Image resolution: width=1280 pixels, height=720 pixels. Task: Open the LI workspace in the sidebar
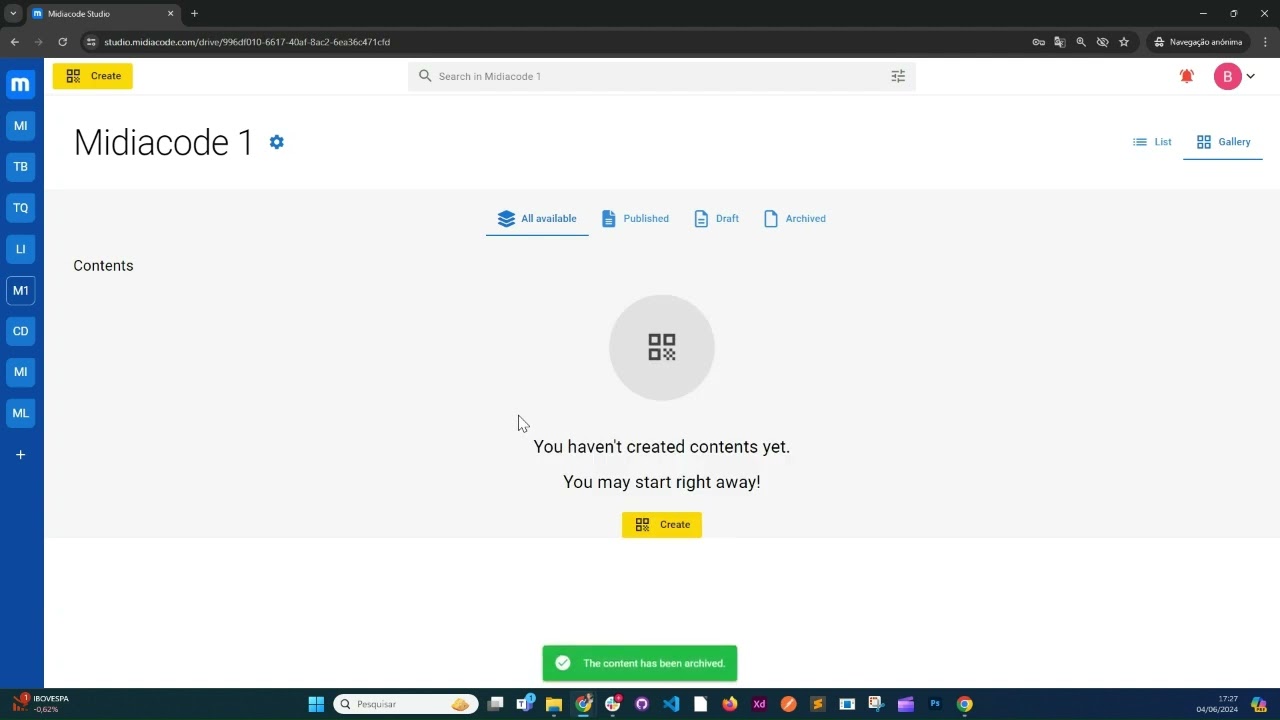point(20,249)
